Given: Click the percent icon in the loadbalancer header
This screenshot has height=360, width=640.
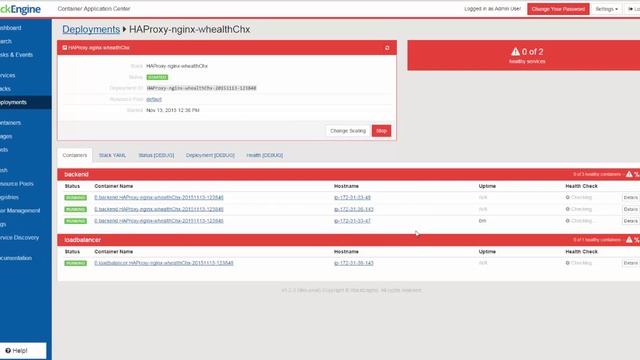Looking at the screenshot, I should pyautogui.click(x=637, y=240).
